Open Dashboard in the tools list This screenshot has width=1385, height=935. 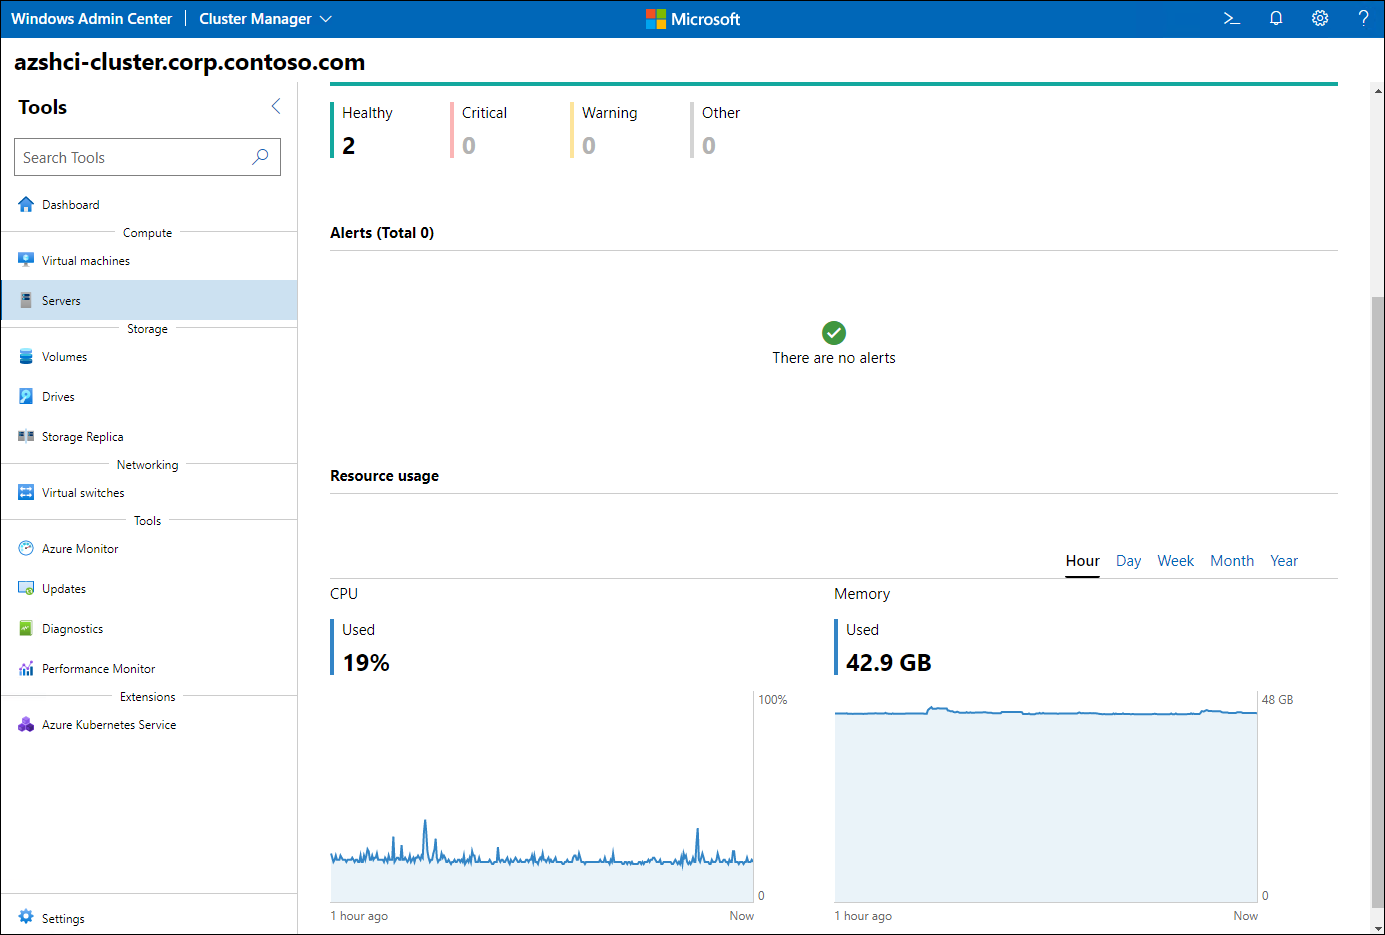pos(149,204)
